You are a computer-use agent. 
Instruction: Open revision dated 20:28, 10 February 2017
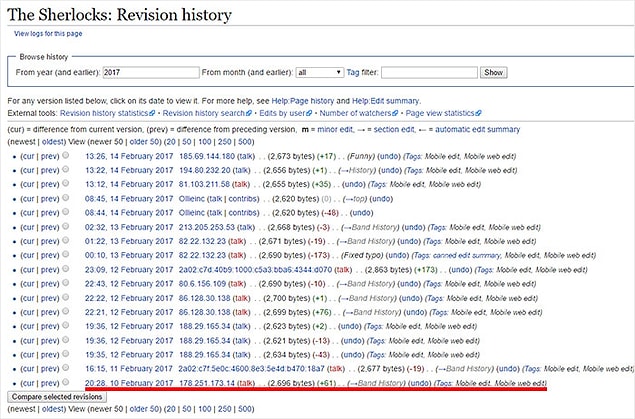click(x=129, y=383)
